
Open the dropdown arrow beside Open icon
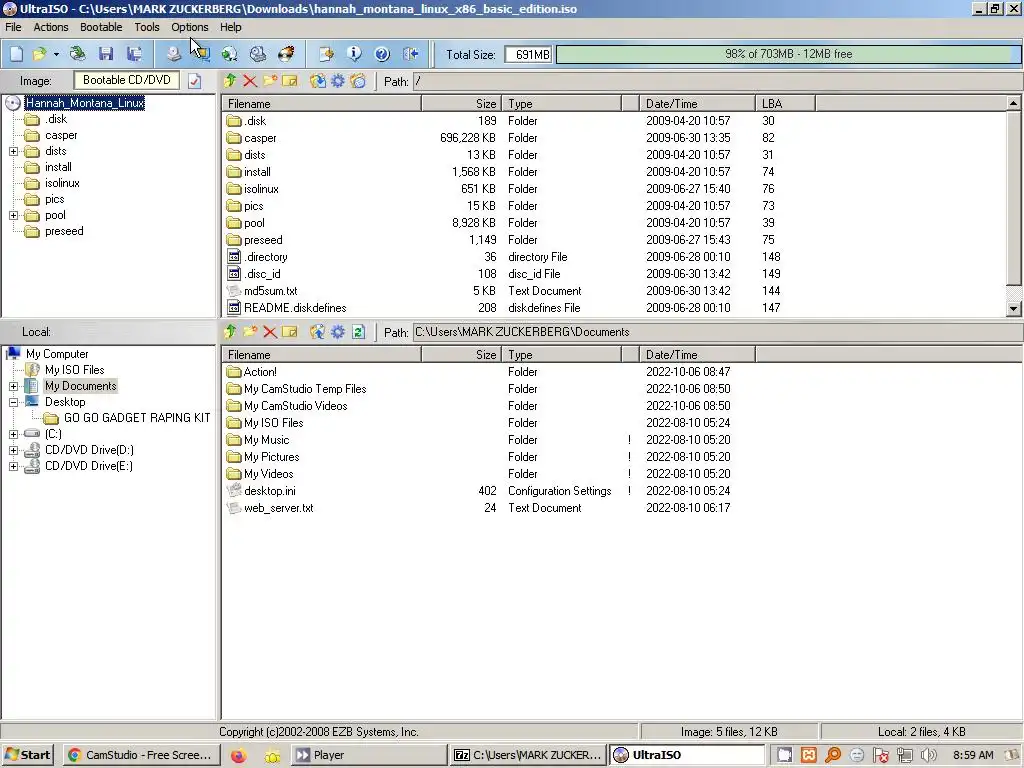pos(56,54)
